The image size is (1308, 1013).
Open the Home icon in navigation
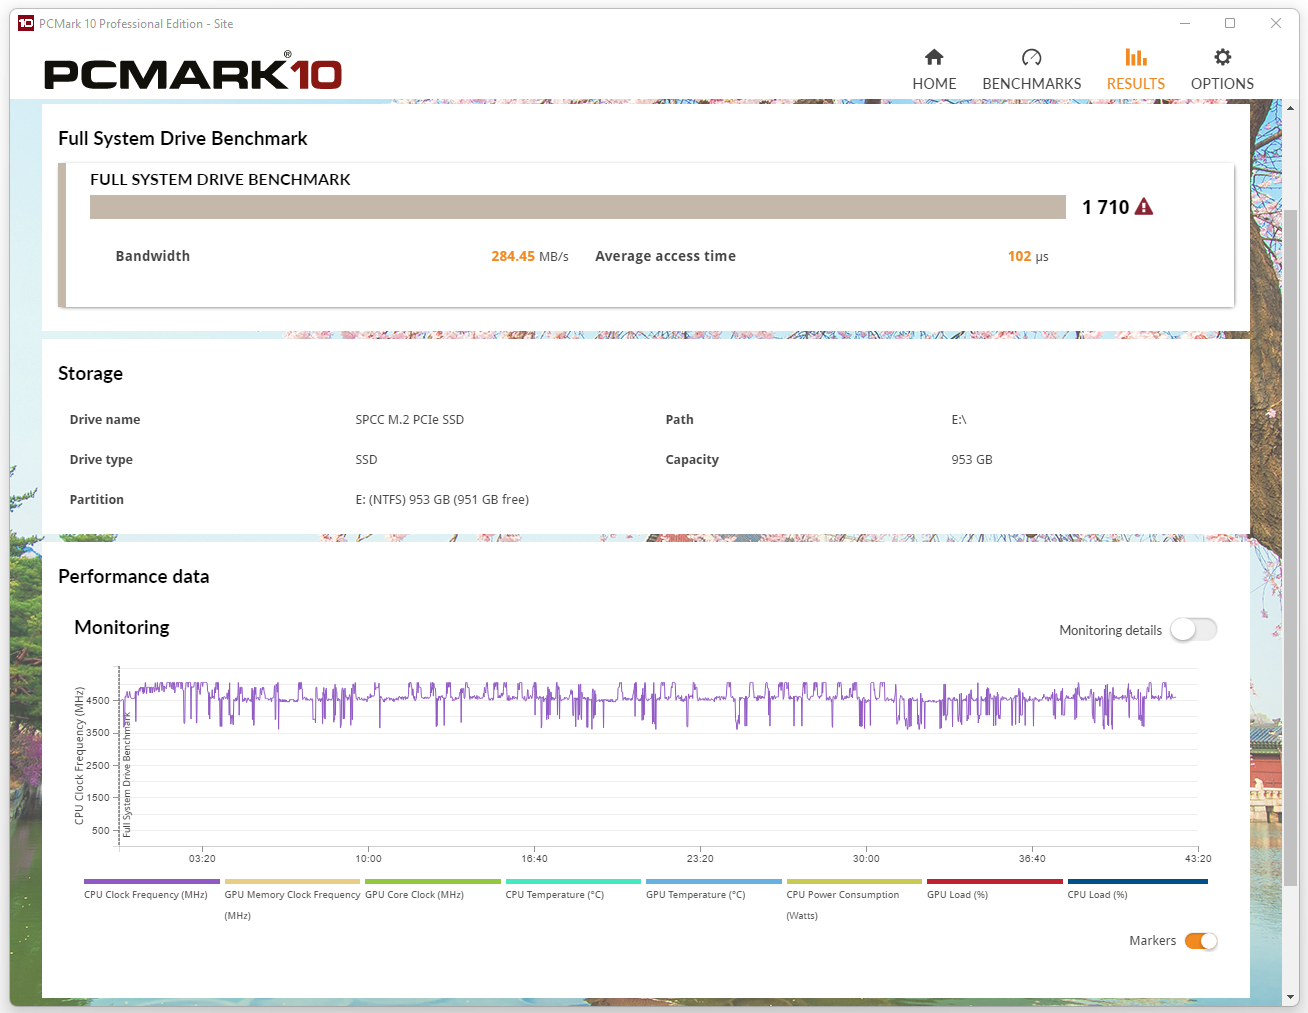934,57
